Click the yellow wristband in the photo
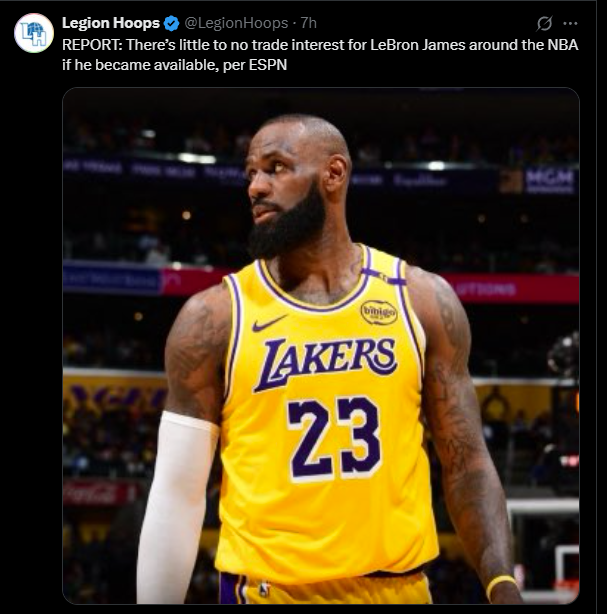Viewport: 607px width, 614px height. pyautogui.click(x=501, y=585)
